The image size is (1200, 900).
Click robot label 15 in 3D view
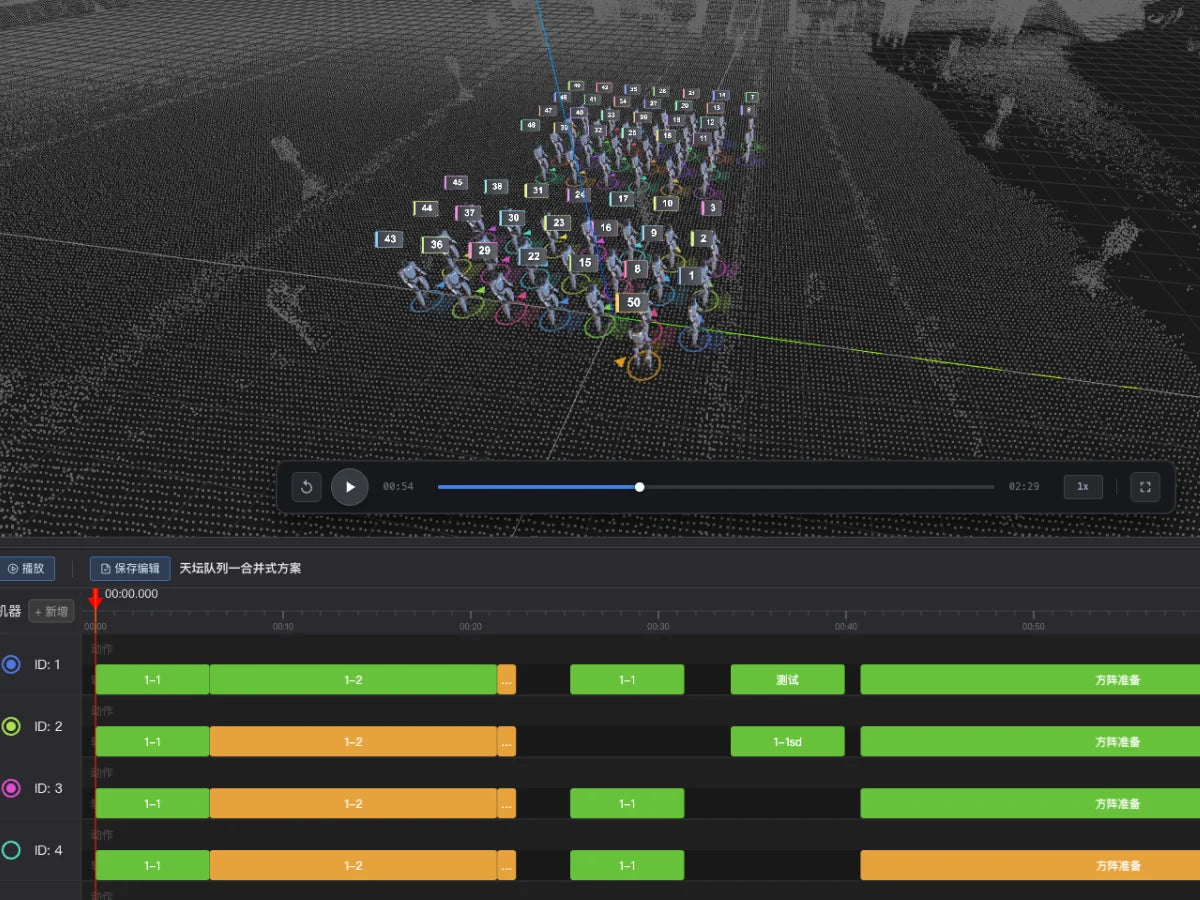[x=584, y=263]
